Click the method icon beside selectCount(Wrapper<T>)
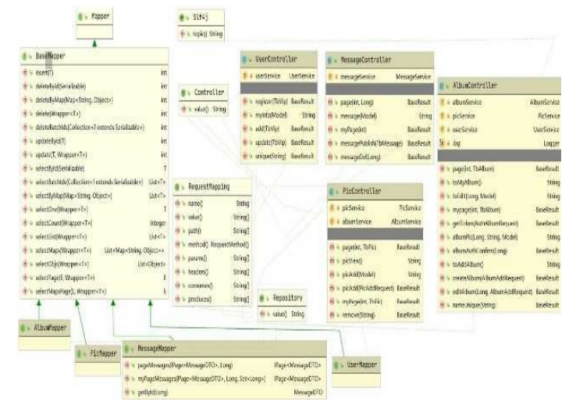 25,223
